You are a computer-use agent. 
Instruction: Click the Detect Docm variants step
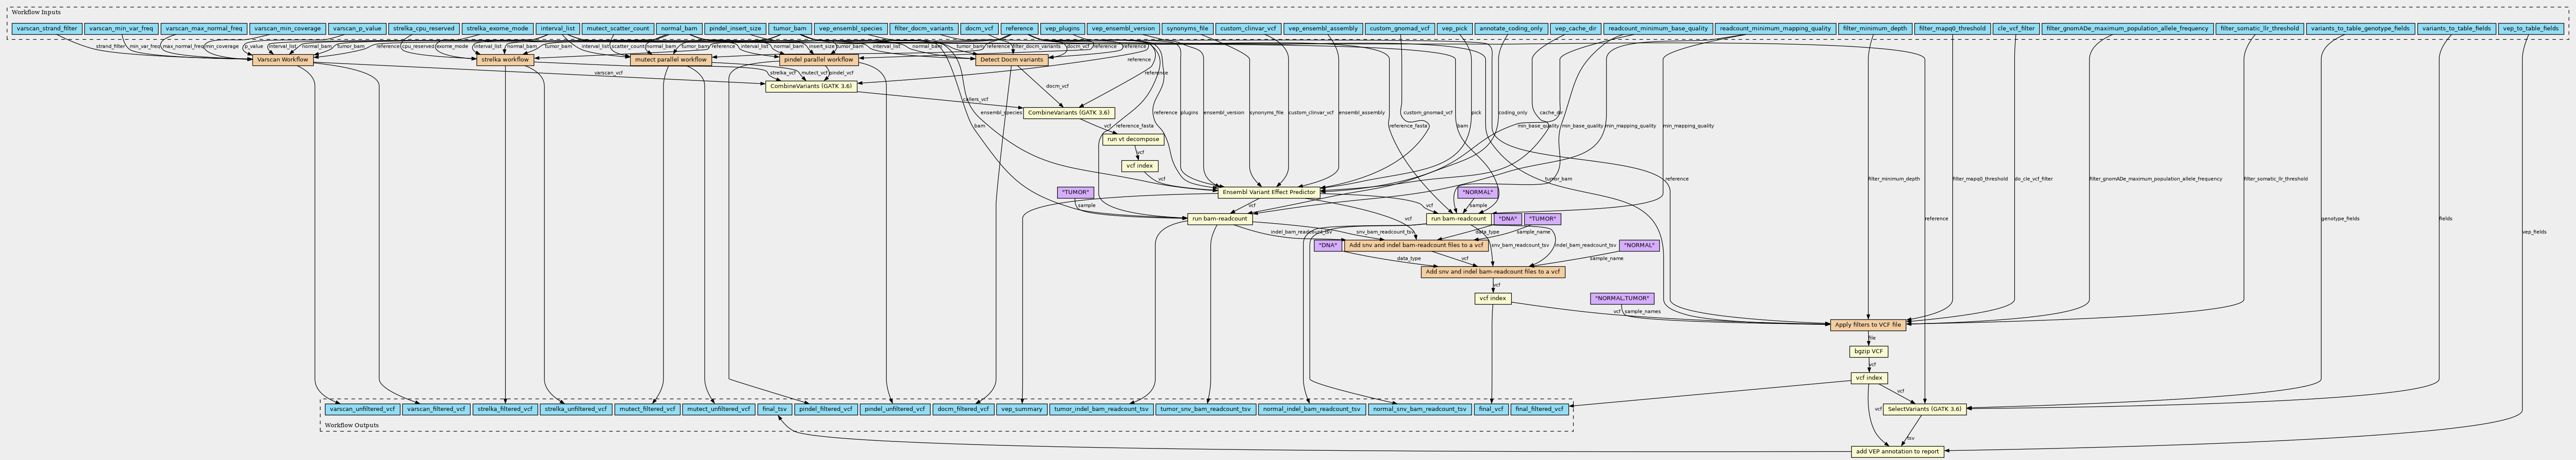pos(1011,60)
